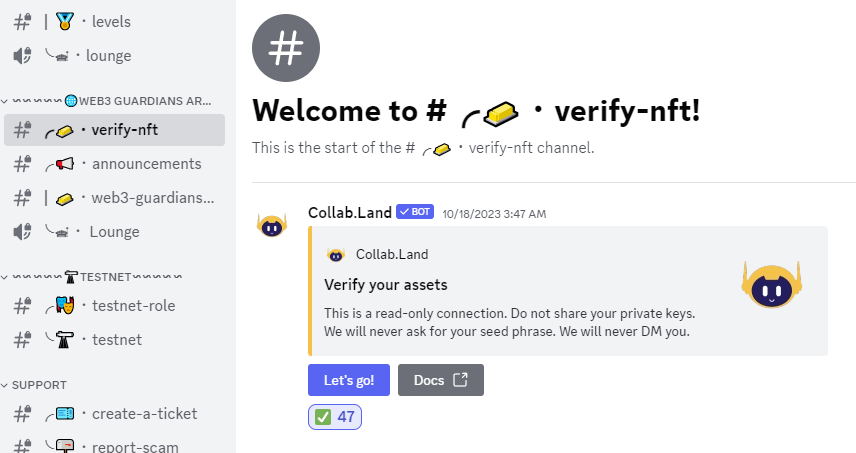Click the large Collab.Land robot thumbnail
The height and width of the screenshot is (453, 856).
point(771,285)
